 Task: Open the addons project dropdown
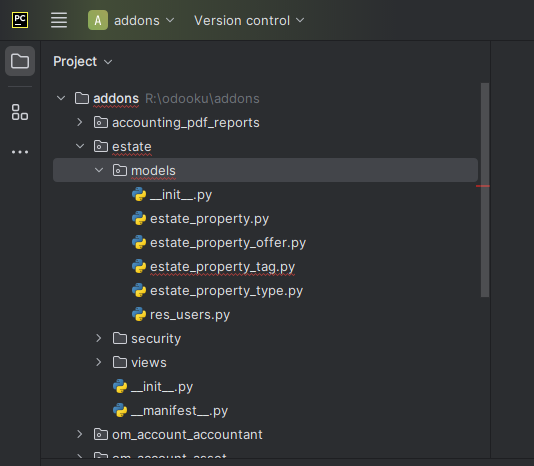click(144, 20)
